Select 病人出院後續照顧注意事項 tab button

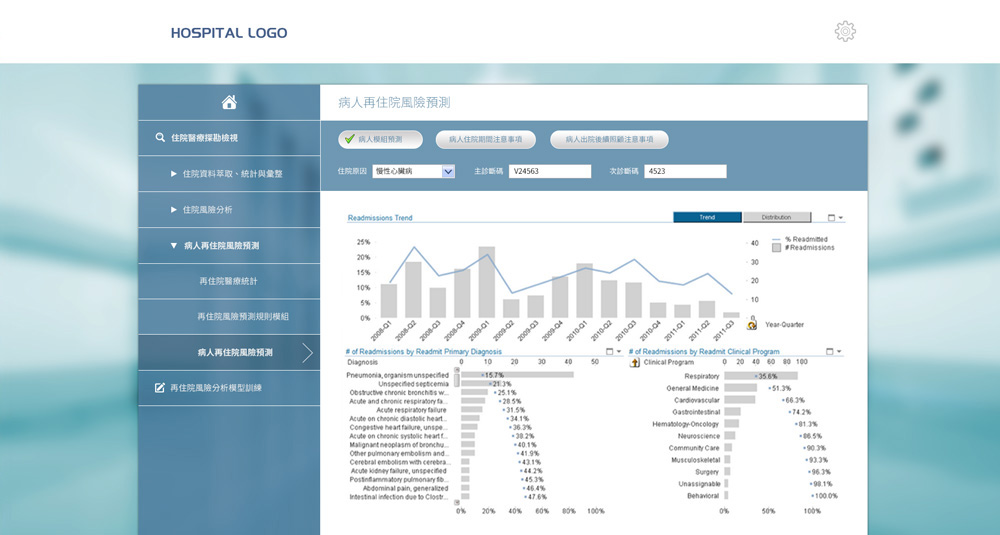pyautogui.click(x=609, y=139)
